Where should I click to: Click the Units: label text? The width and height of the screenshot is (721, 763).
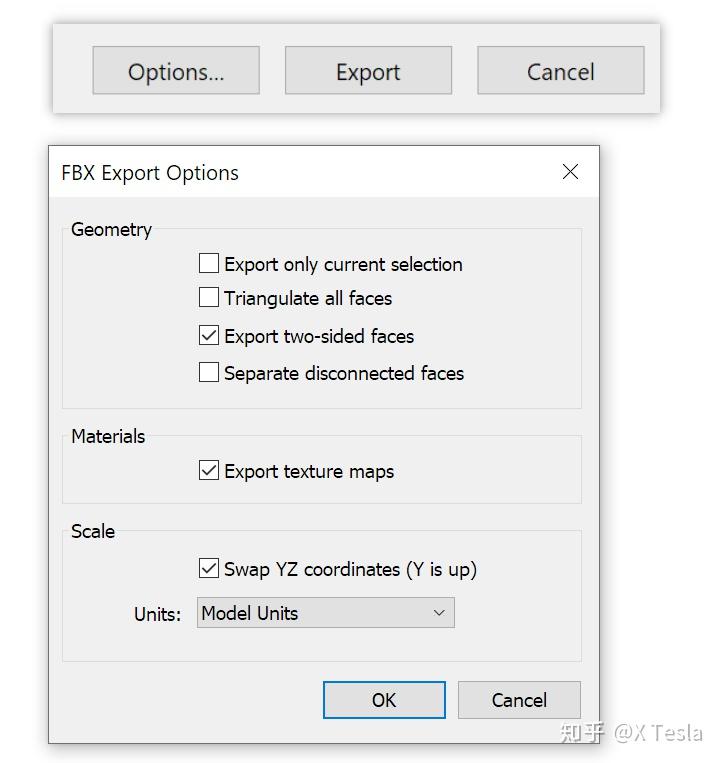(158, 614)
